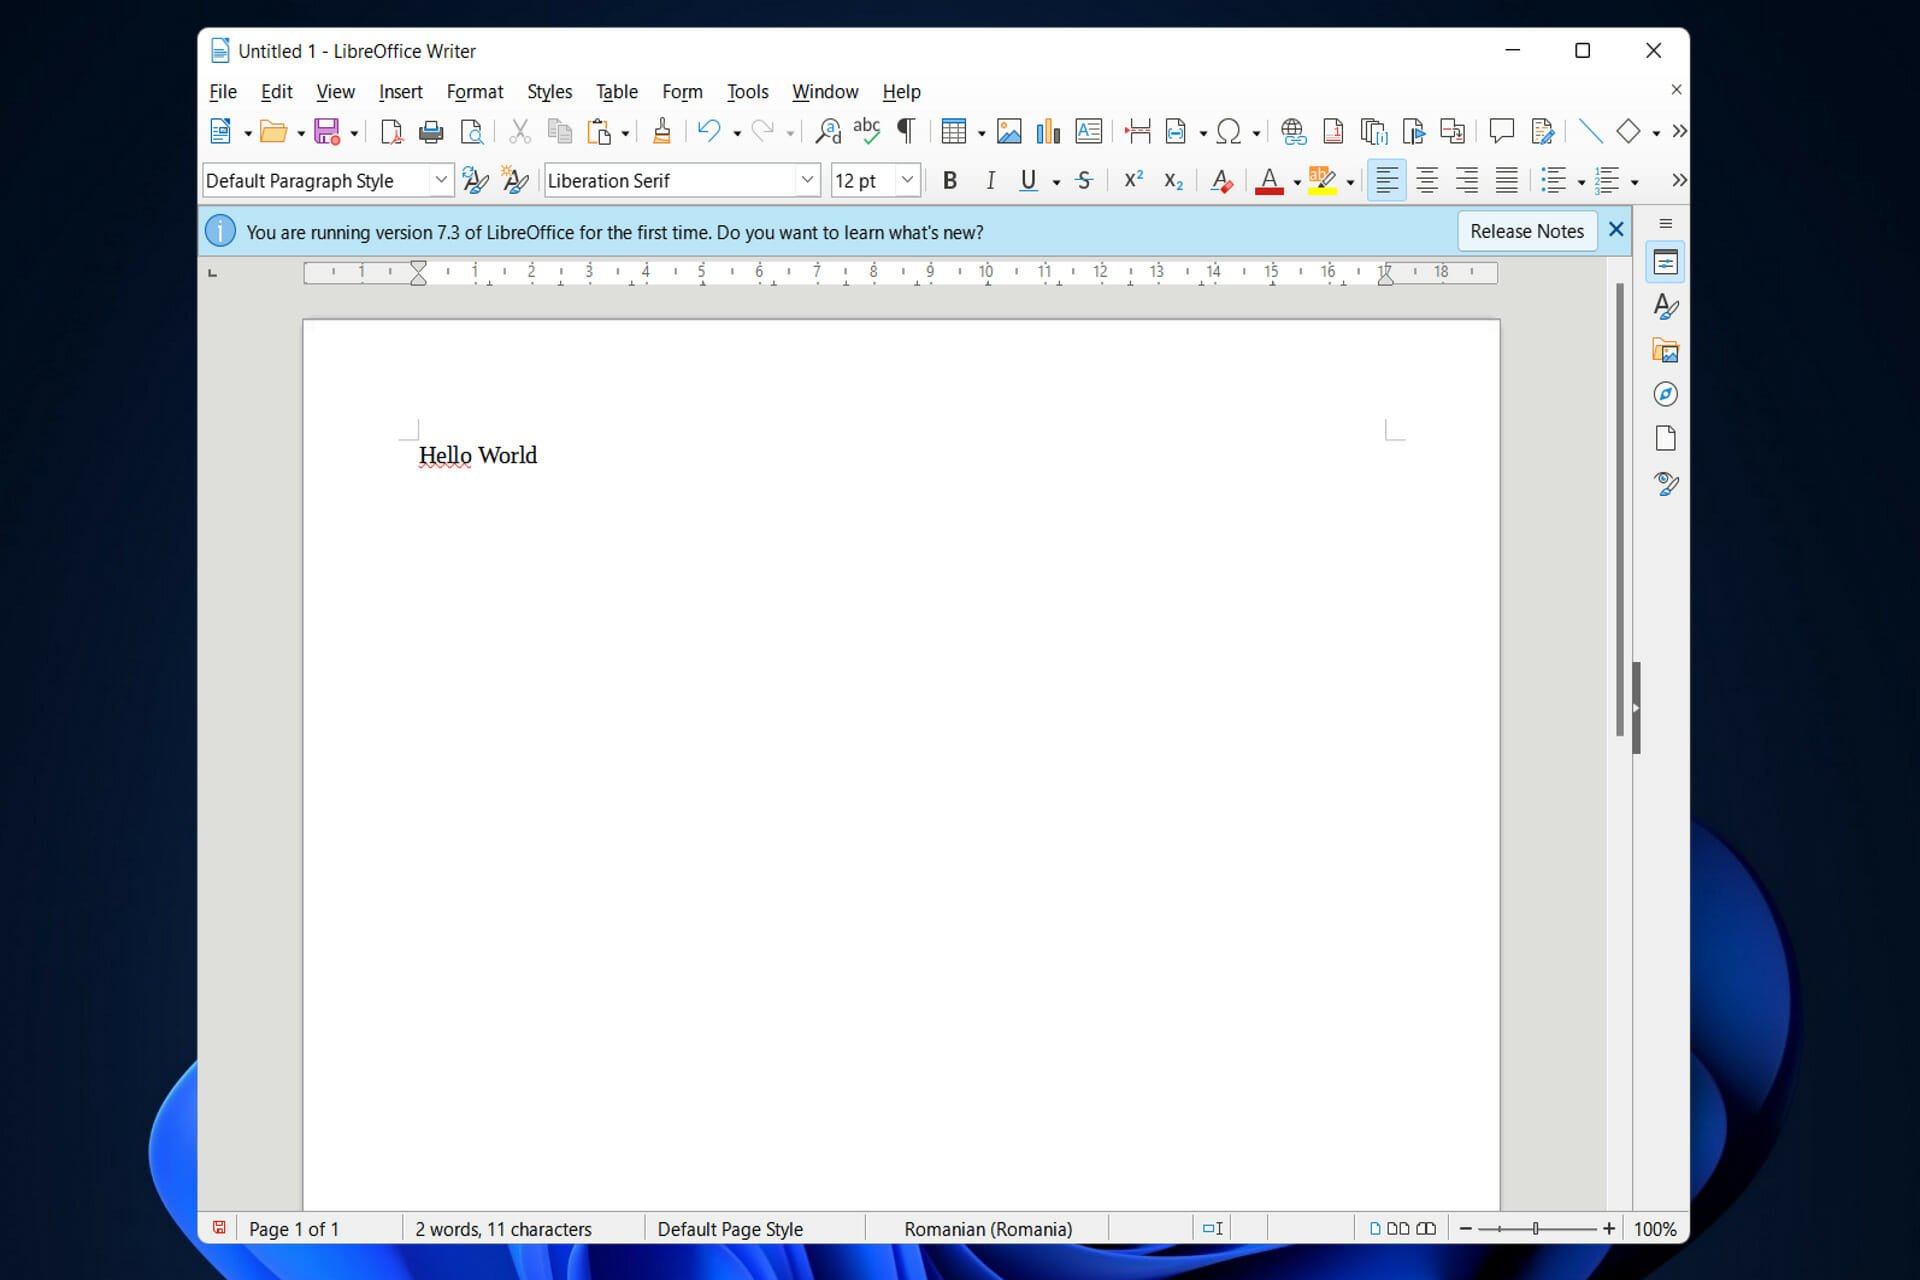Toggle the Subscript formatting button
This screenshot has width=1920, height=1280.
pyautogui.click(x=1171, y=180)
